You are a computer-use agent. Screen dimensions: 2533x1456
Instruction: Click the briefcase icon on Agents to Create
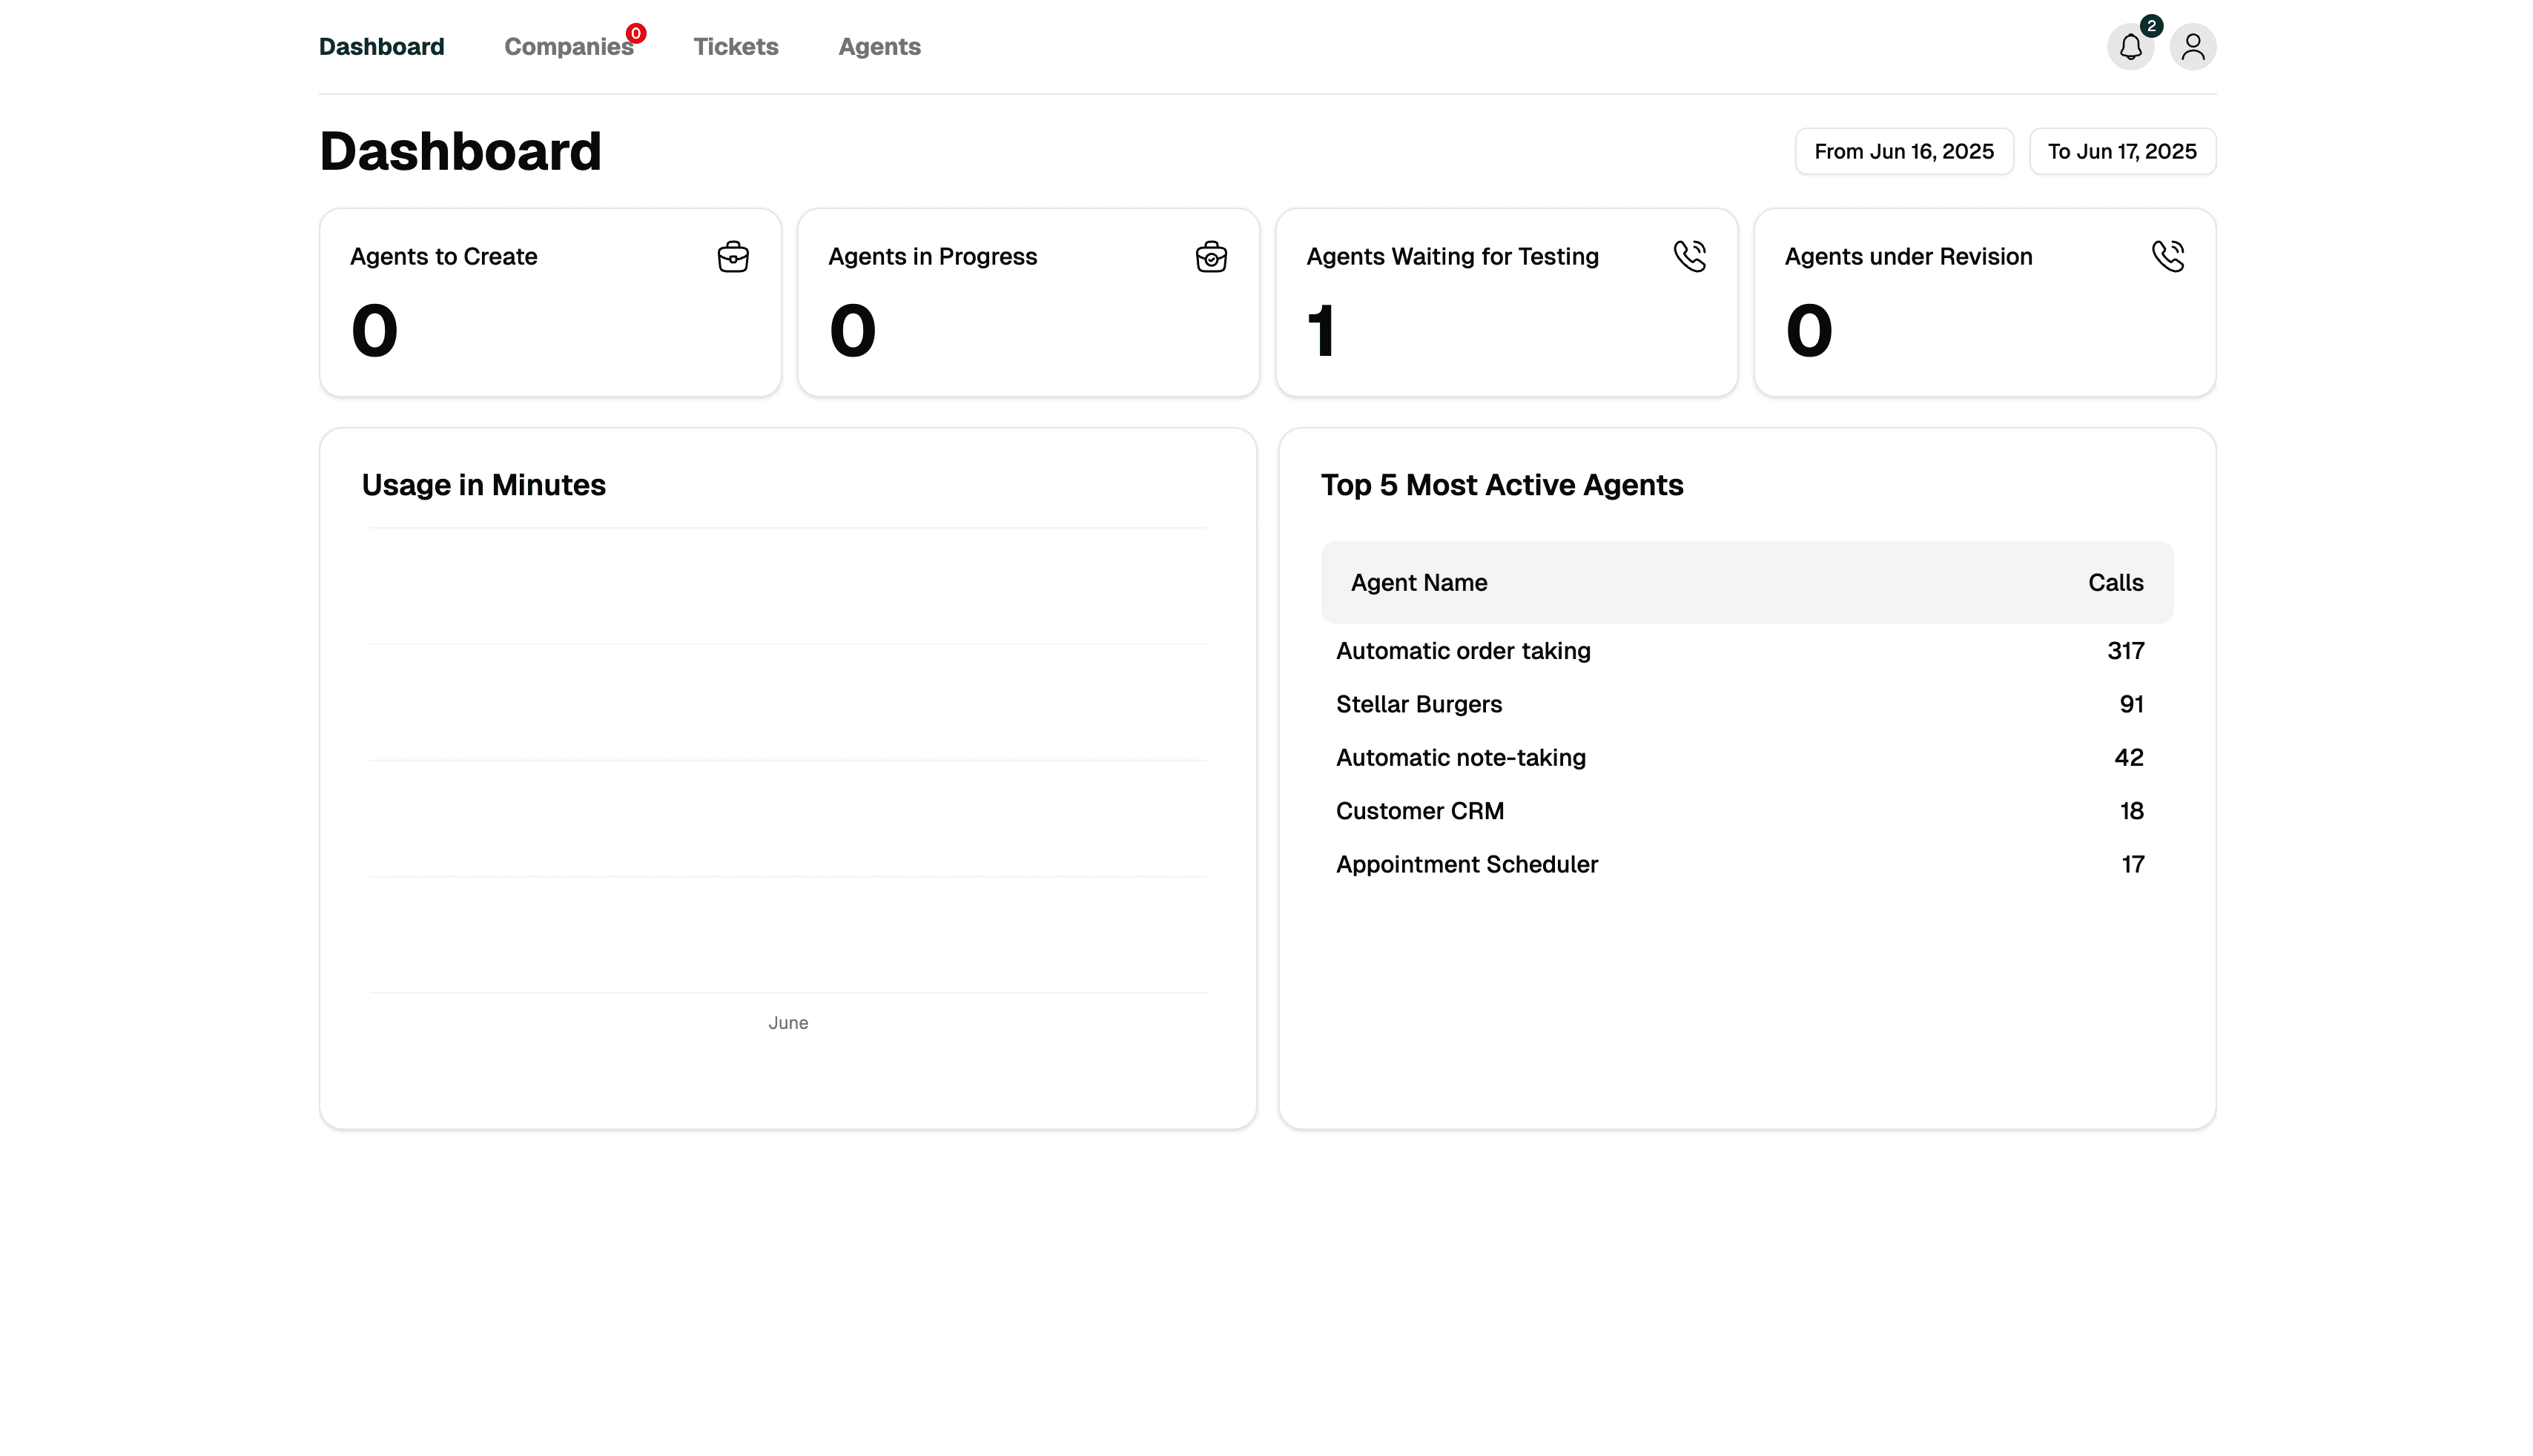coord(733,256)
